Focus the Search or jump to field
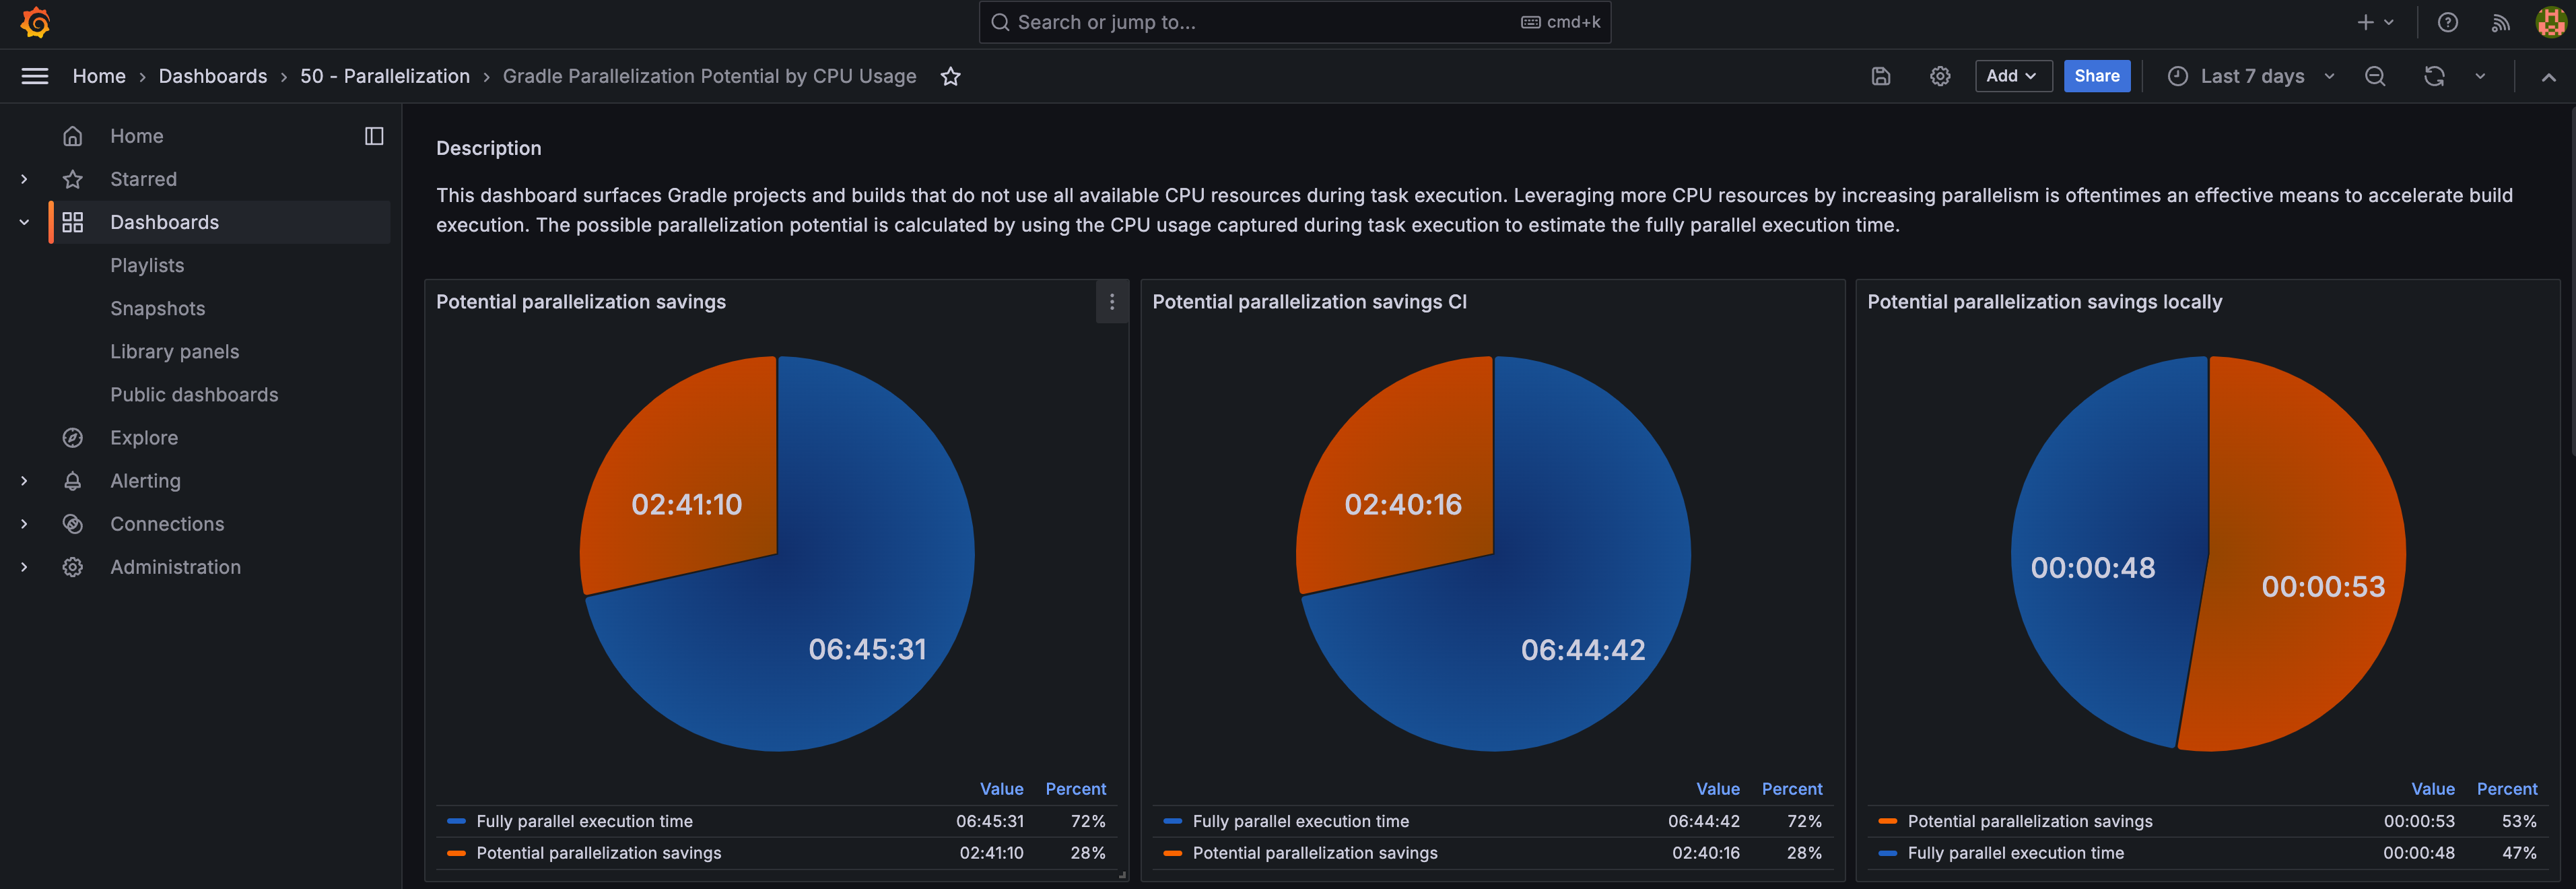Screen dimensions: 2576x889 (x=1294, y=22)
